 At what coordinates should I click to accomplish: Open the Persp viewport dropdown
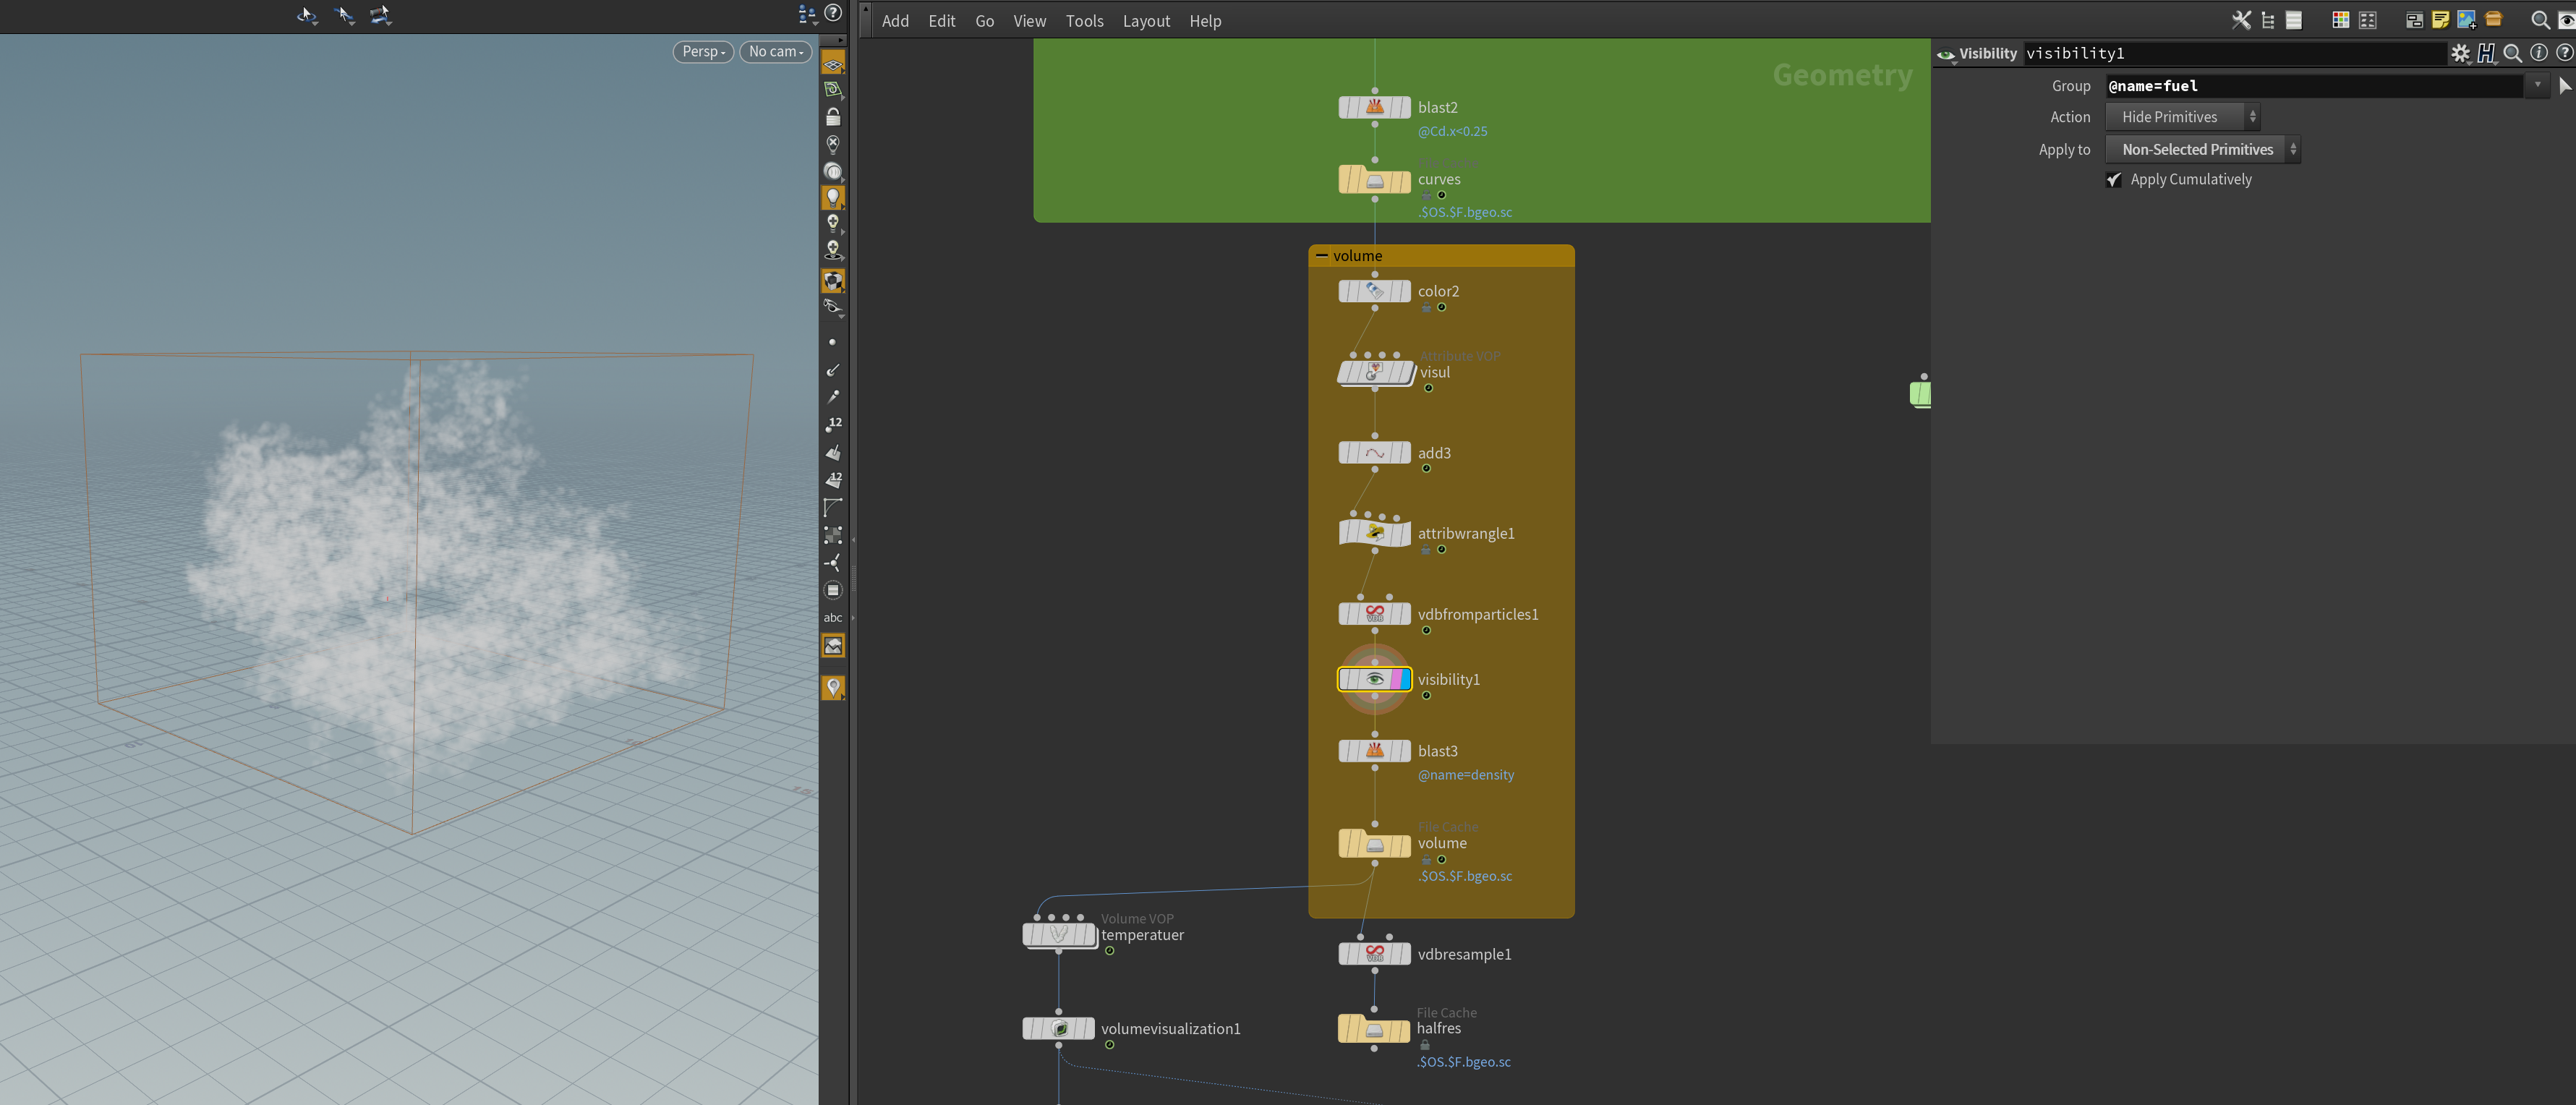coord(703,52)
